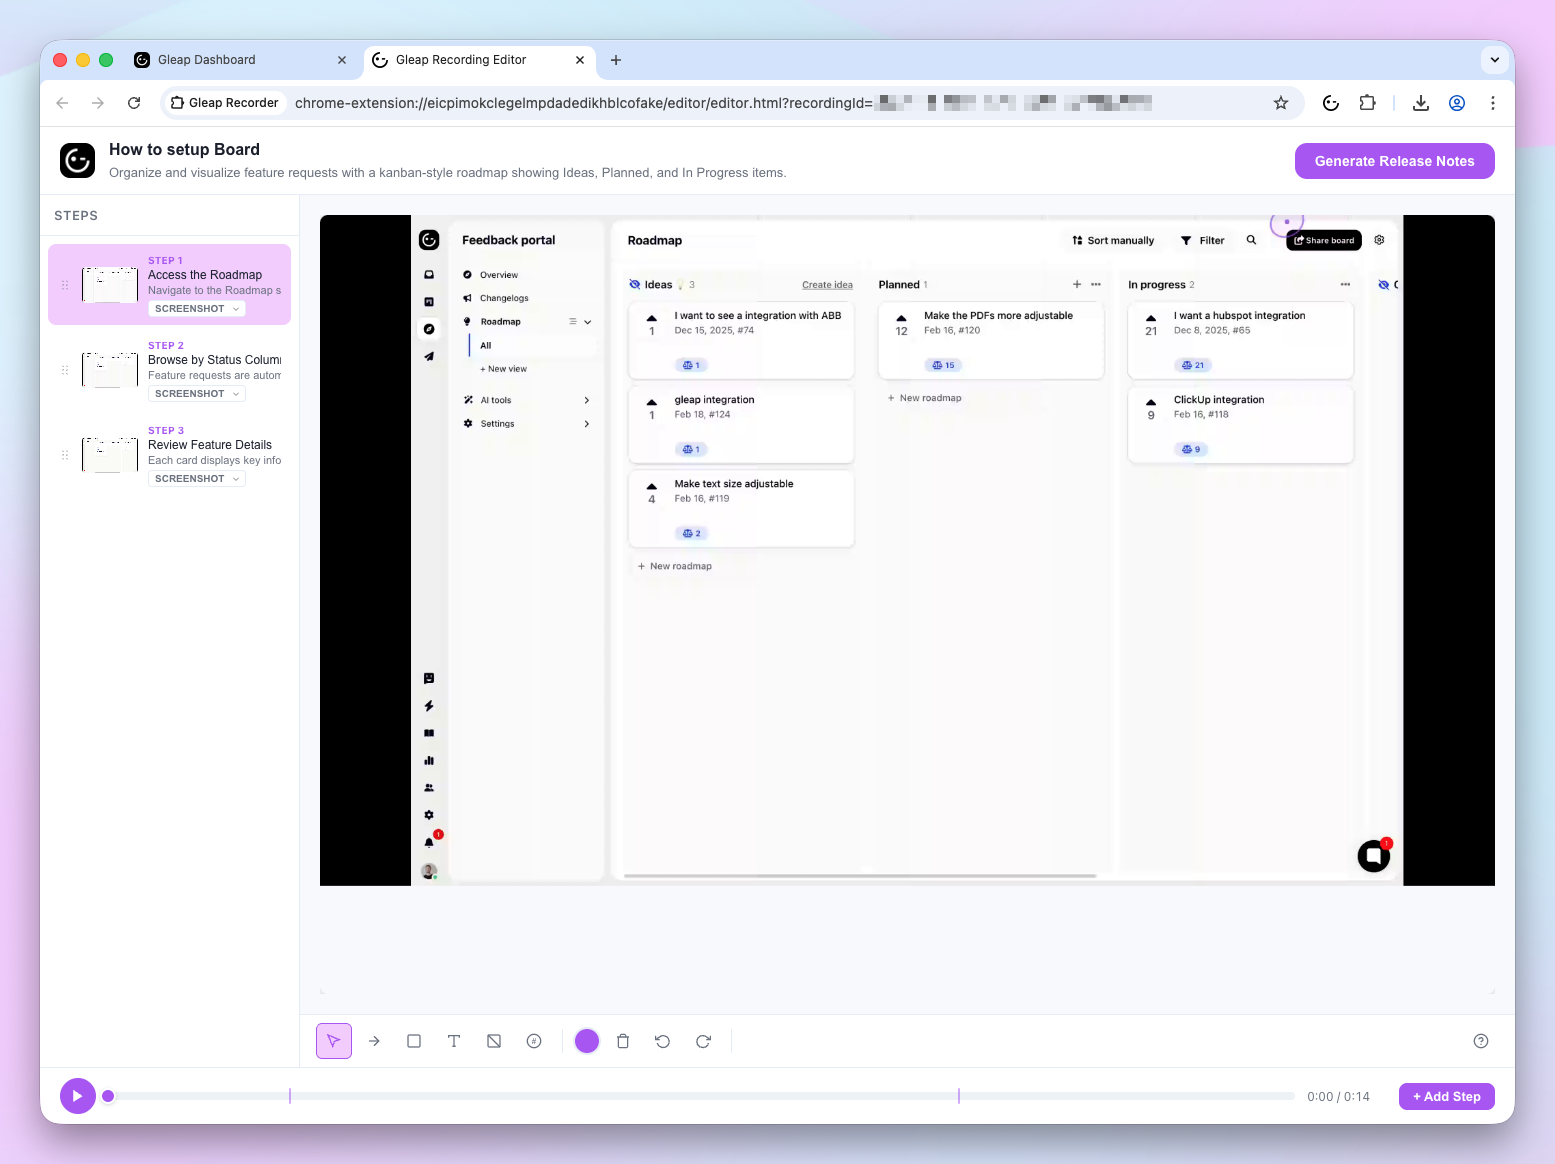Jump to the last step marker on the timeline
The image size is (1555, 1164).
(959, 1096)
